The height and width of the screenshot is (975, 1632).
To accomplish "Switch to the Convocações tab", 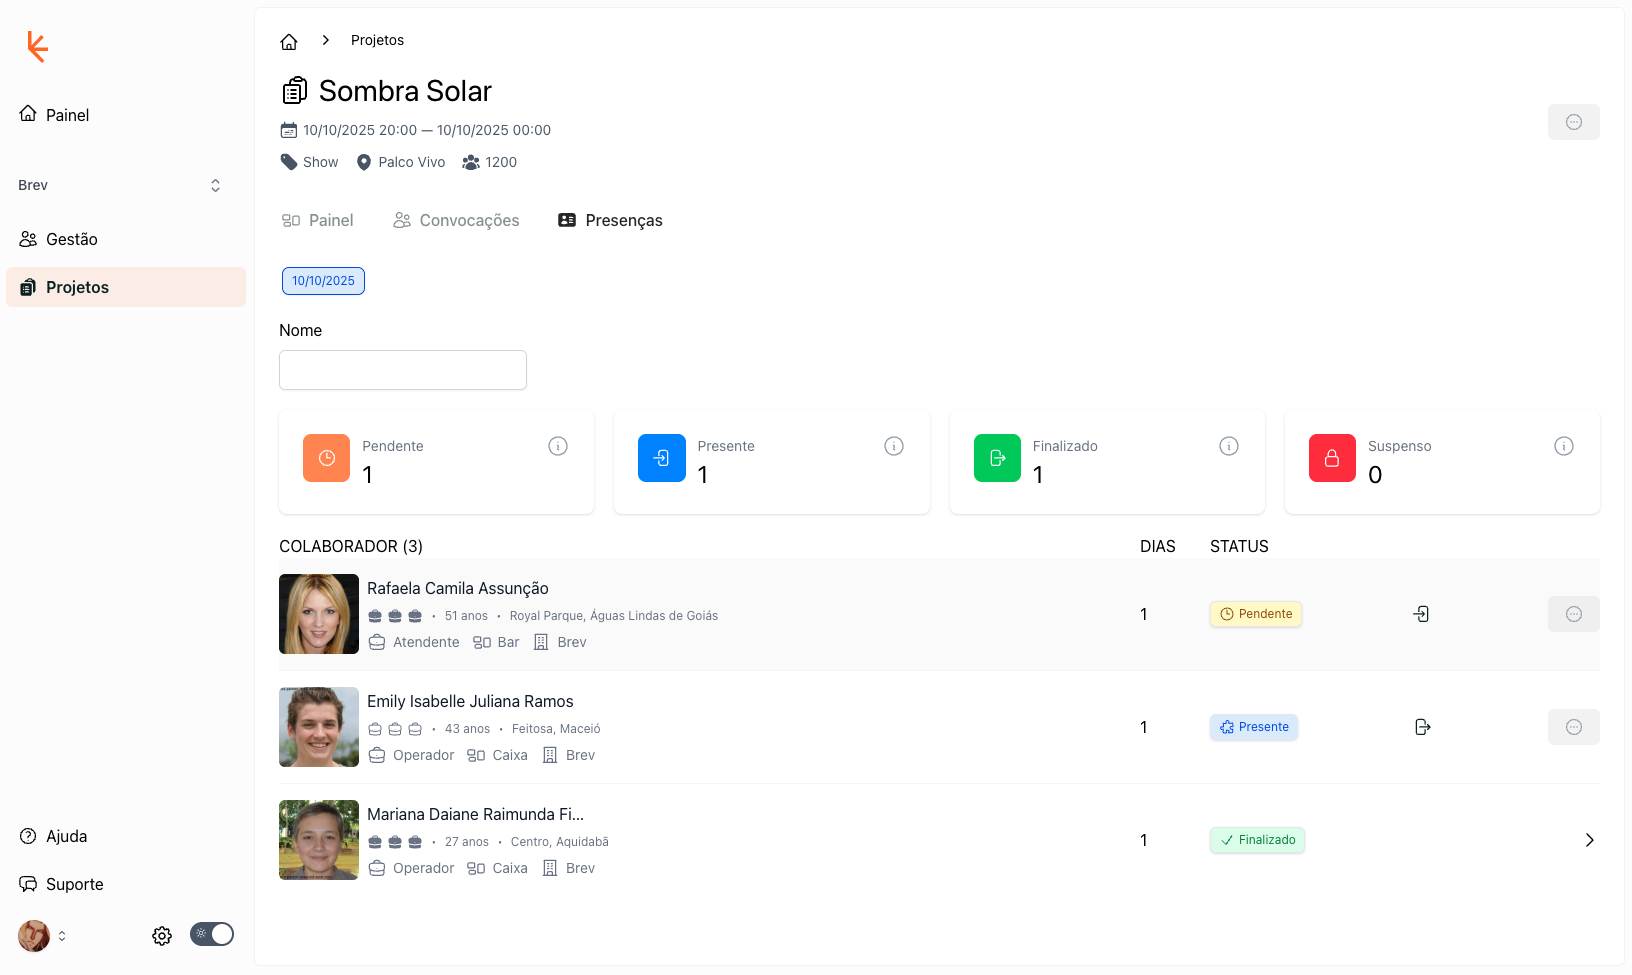I will [456, 220].
